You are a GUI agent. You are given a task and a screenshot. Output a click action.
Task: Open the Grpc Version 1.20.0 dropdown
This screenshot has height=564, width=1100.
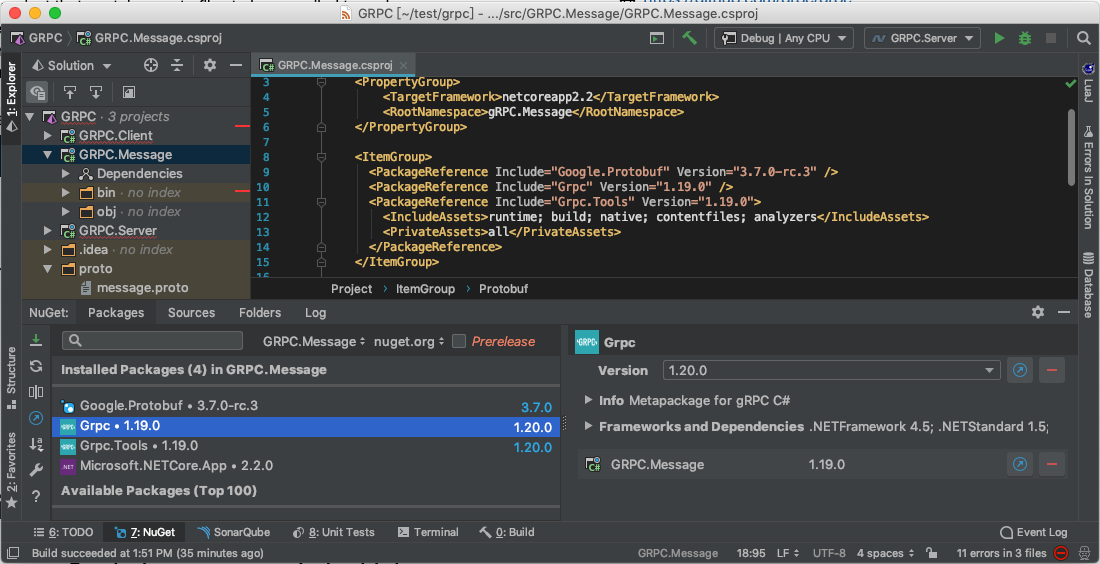(x=831, y=370)
